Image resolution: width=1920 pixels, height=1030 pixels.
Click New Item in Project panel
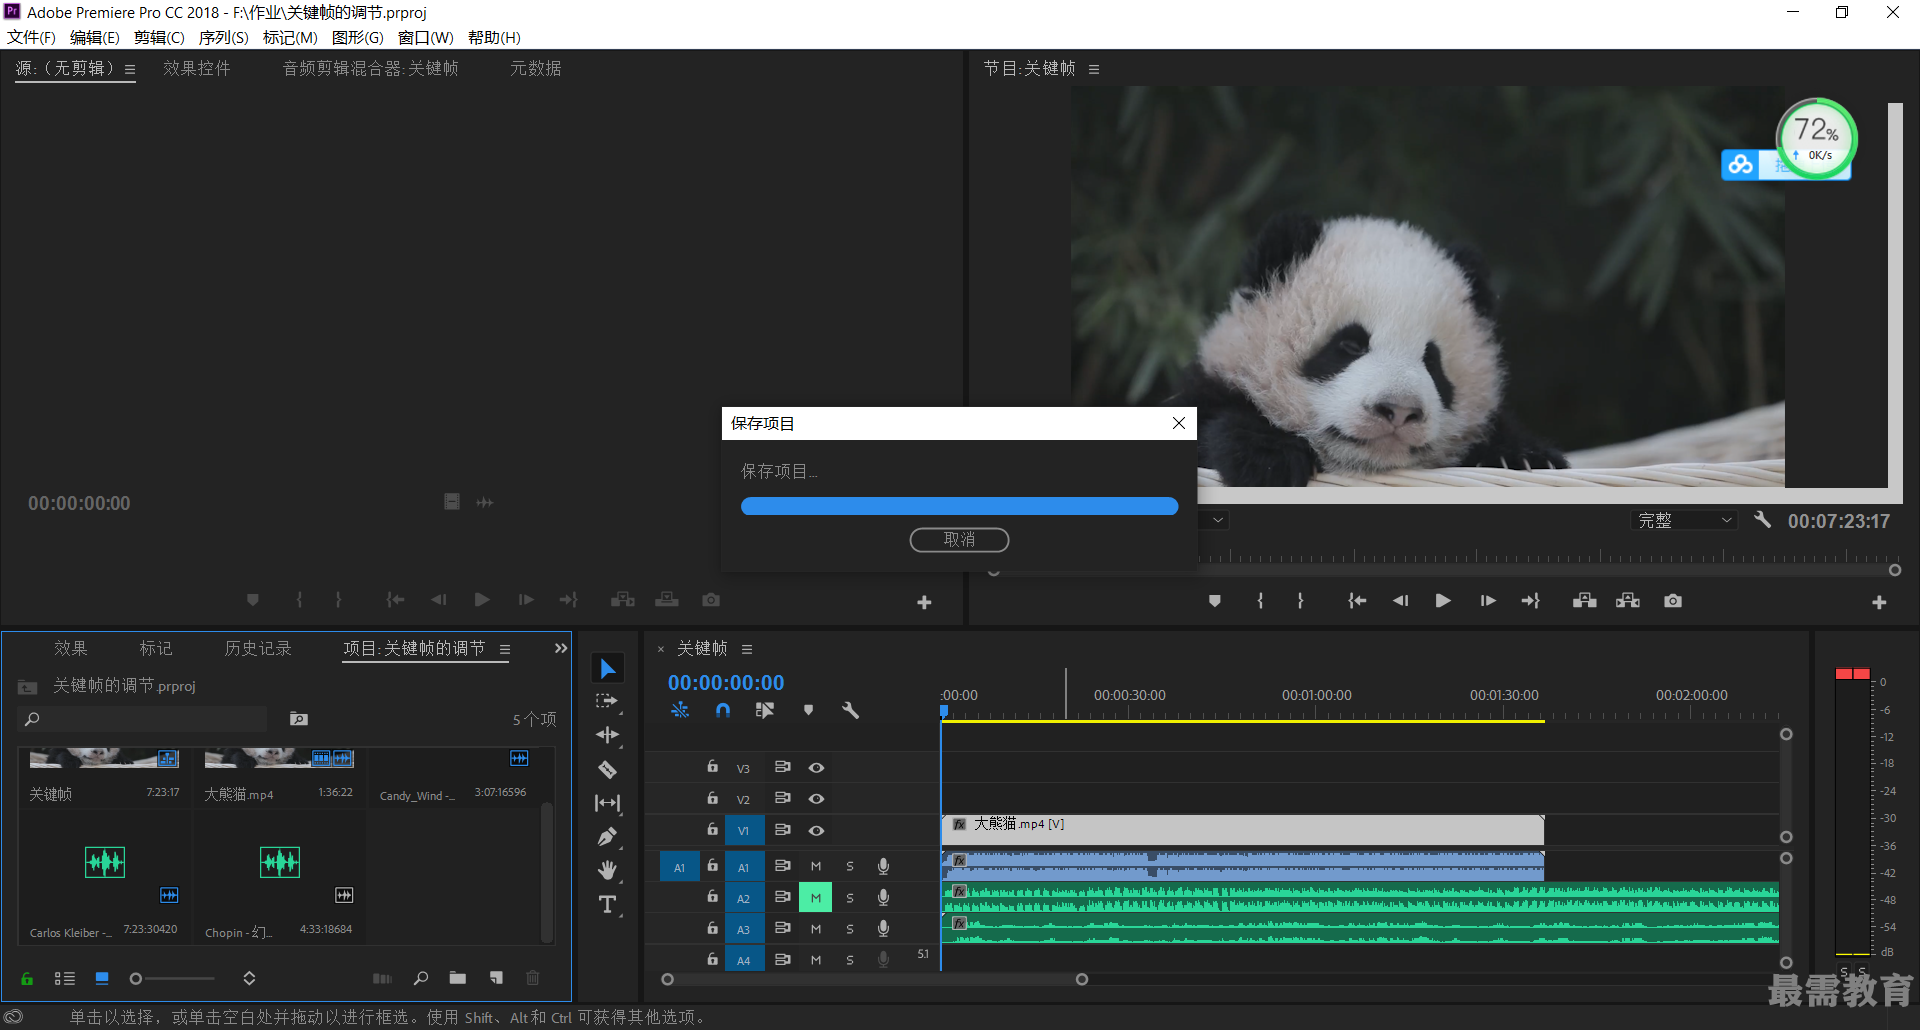tap(496, 978)
